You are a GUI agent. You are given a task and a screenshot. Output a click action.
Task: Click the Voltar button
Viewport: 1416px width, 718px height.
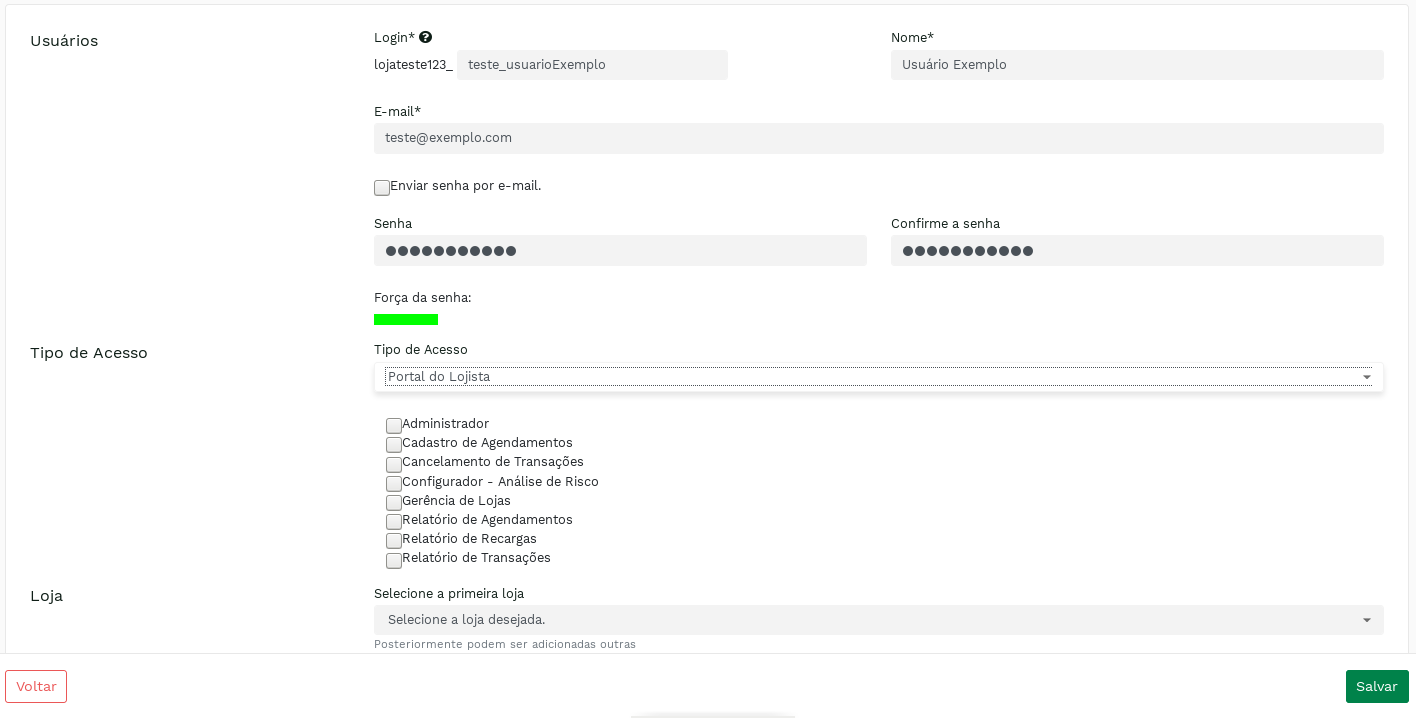pyautogui.click(x=36, y=686)
